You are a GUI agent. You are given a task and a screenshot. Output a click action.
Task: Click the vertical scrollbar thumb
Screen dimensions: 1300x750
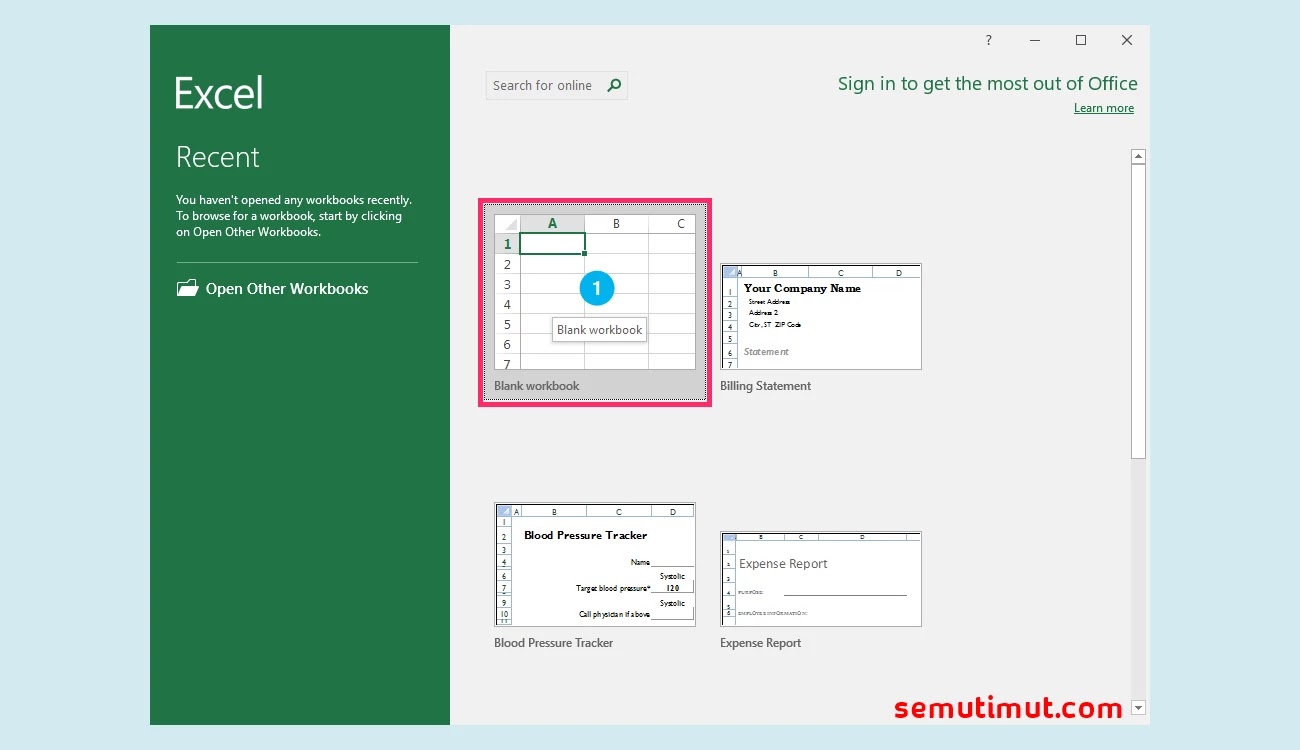[1138, 311]
